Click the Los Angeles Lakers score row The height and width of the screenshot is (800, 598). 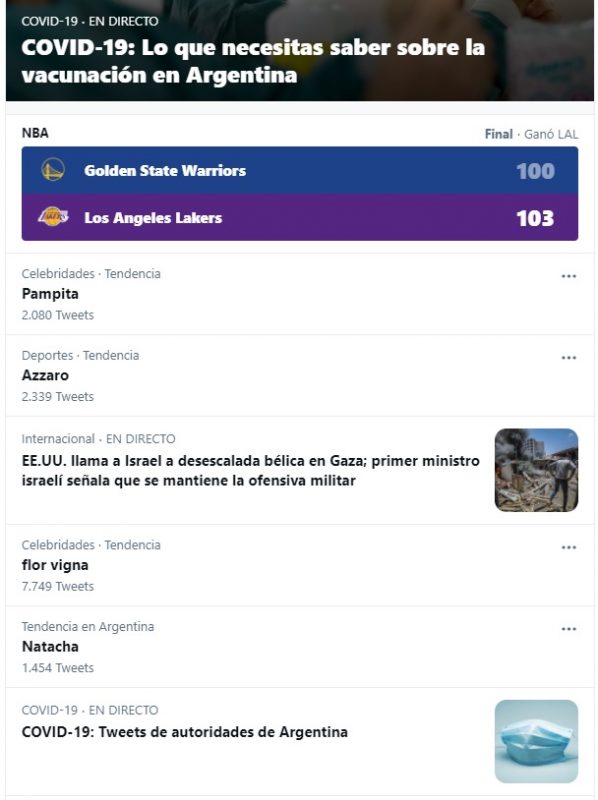300,217
